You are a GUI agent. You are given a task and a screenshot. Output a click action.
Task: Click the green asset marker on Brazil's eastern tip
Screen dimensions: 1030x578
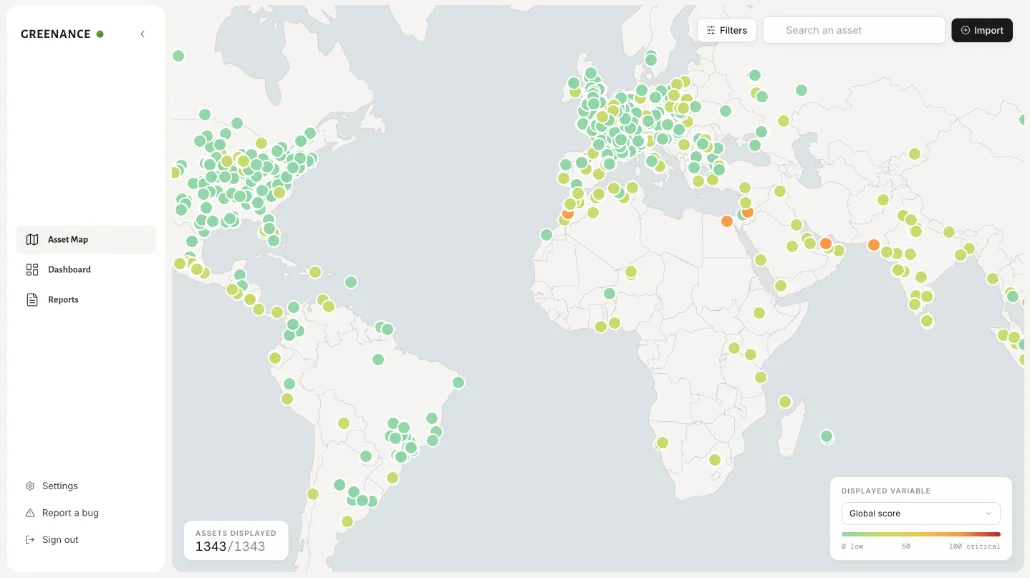(459, 382)
